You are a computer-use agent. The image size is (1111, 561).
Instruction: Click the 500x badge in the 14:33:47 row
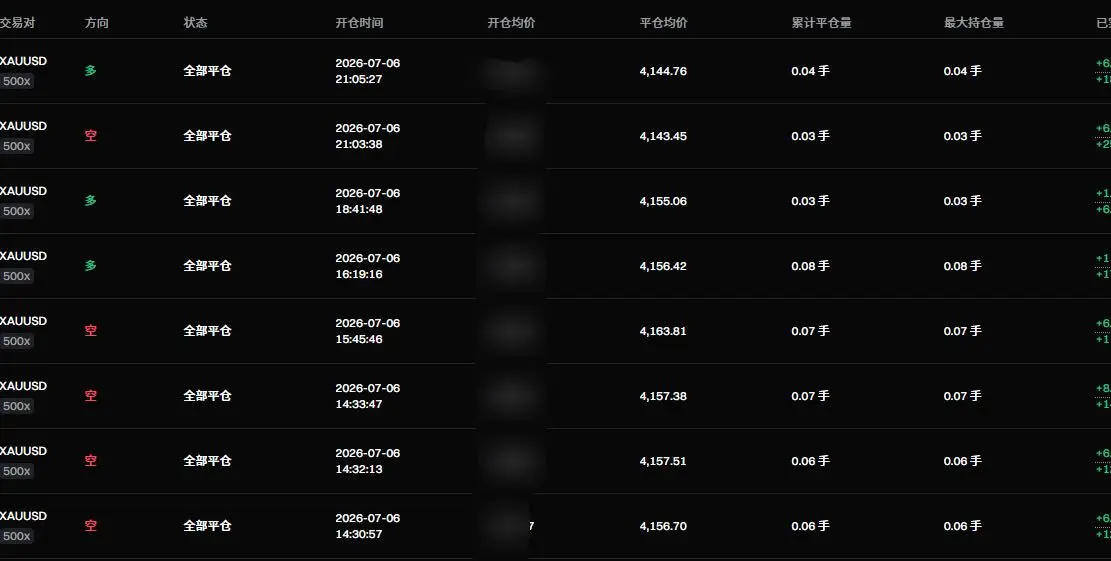(x=16, y=406)
